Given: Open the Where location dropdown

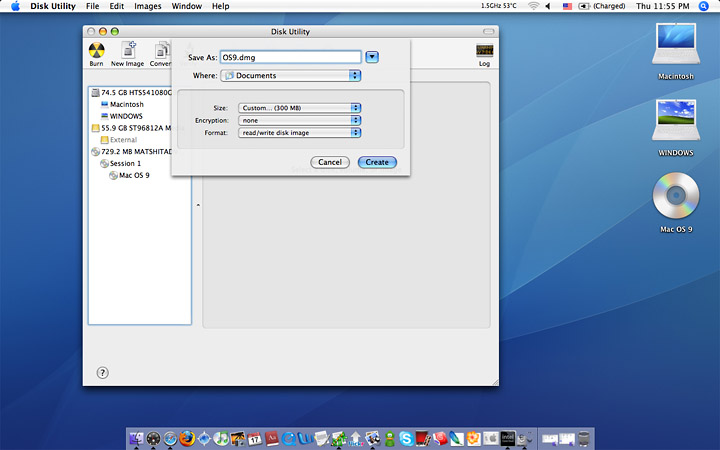Looking at the screenshot, I should click(289, 75).
